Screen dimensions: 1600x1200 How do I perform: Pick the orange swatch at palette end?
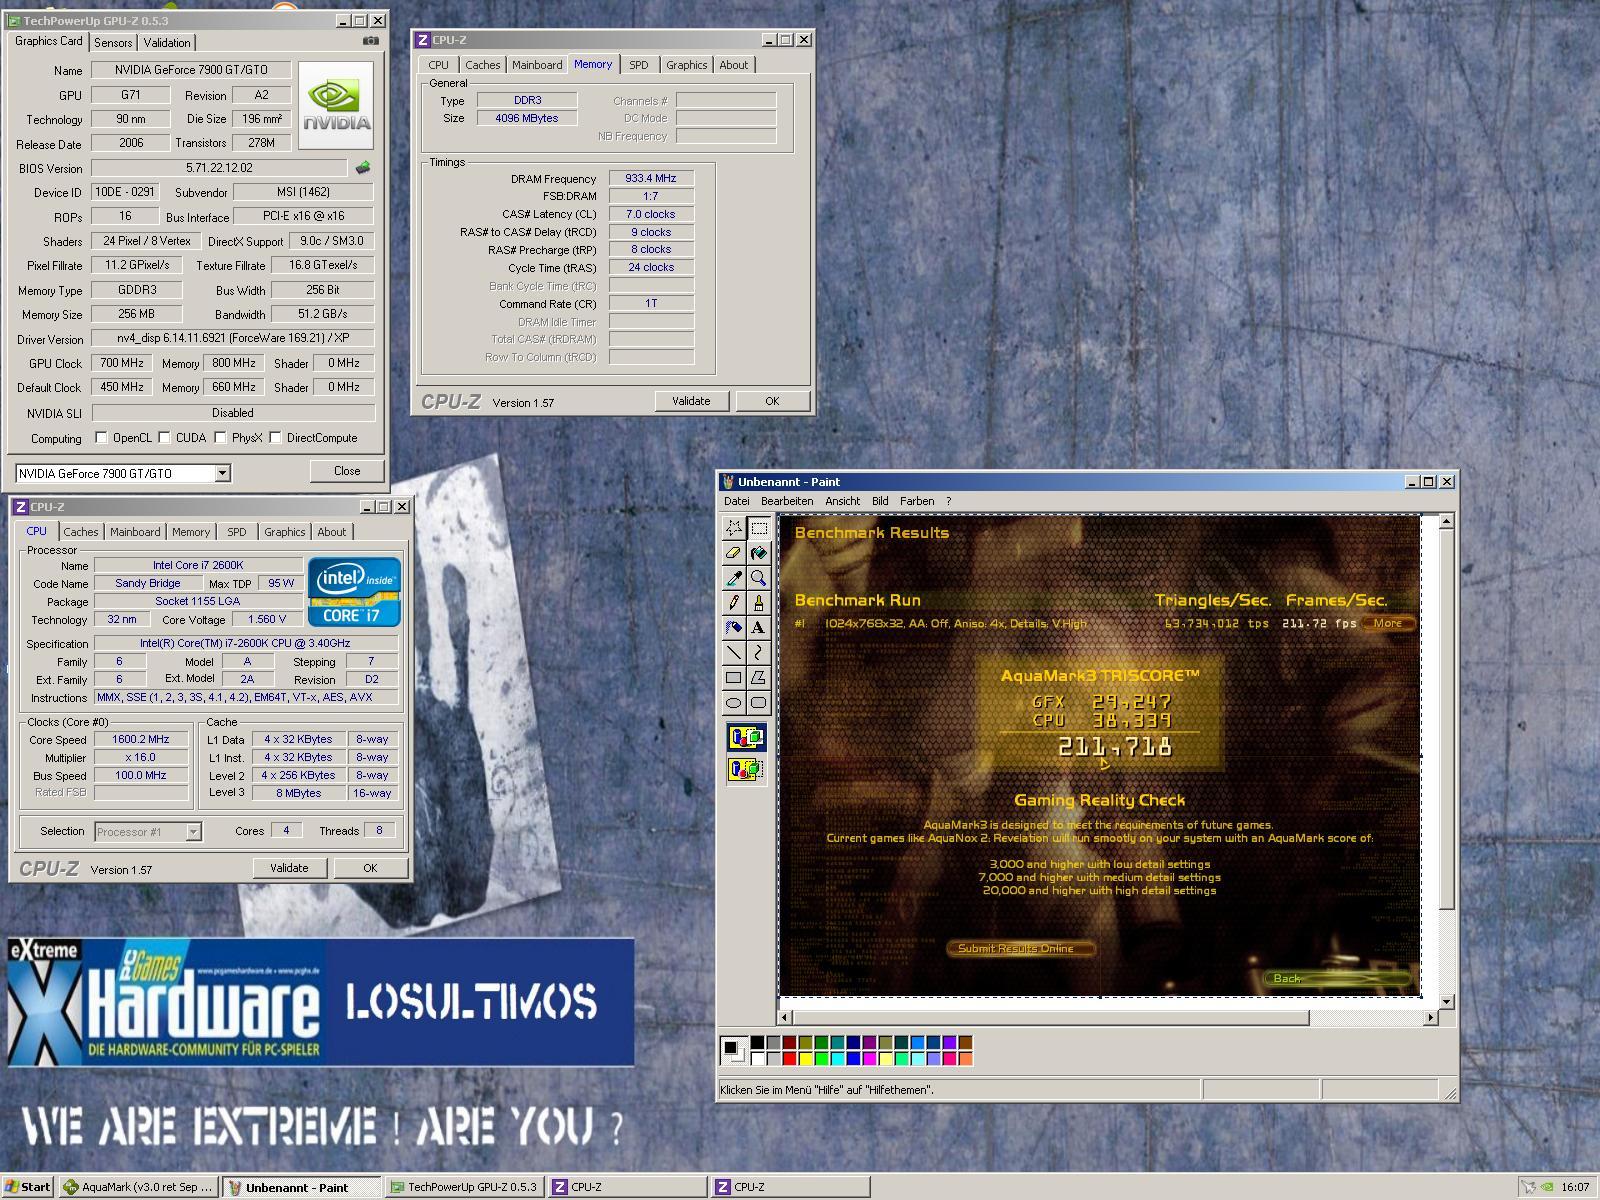[965, 1058]
